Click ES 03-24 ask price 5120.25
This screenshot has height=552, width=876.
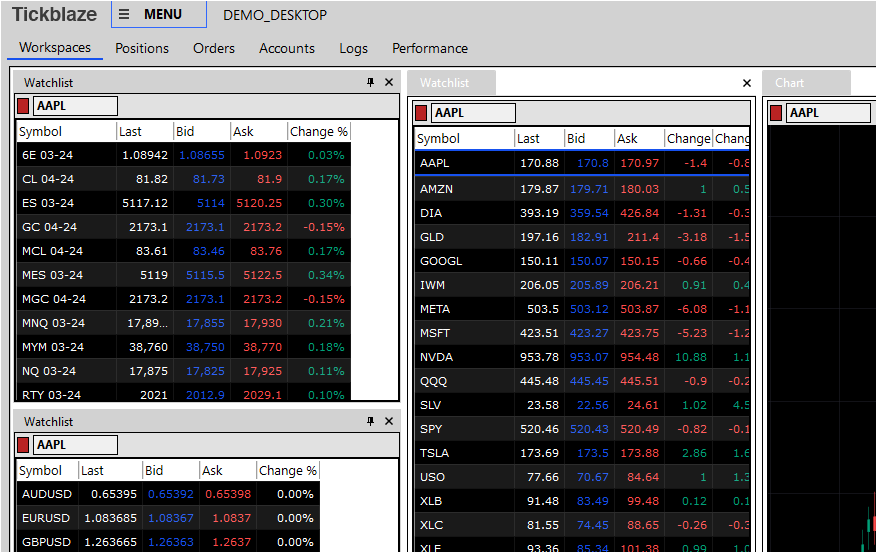tap(259, 203)
